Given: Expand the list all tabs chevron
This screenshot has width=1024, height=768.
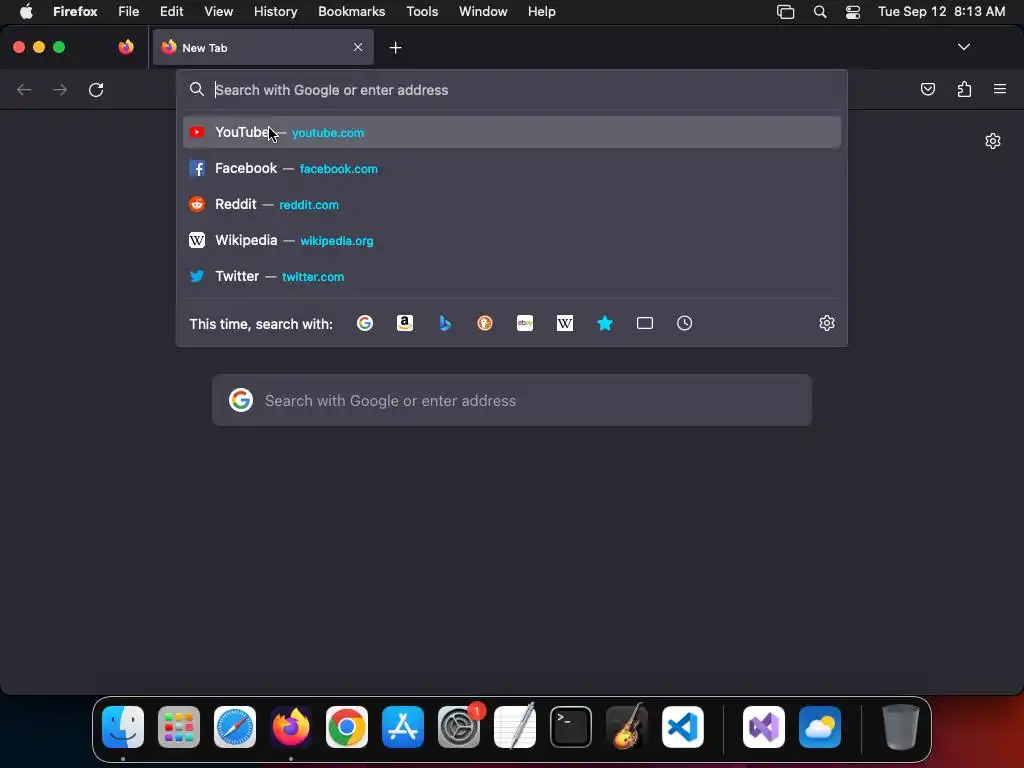Looking at the screenshot, I should point(963,47).
